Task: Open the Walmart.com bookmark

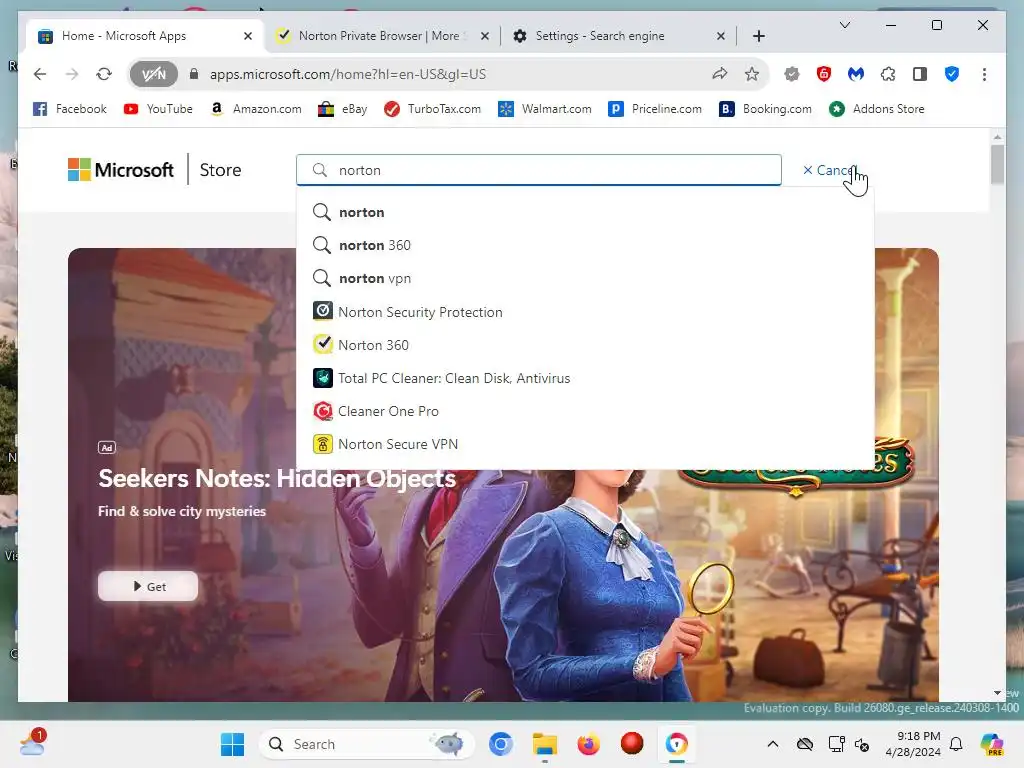Action: [545, 109]
